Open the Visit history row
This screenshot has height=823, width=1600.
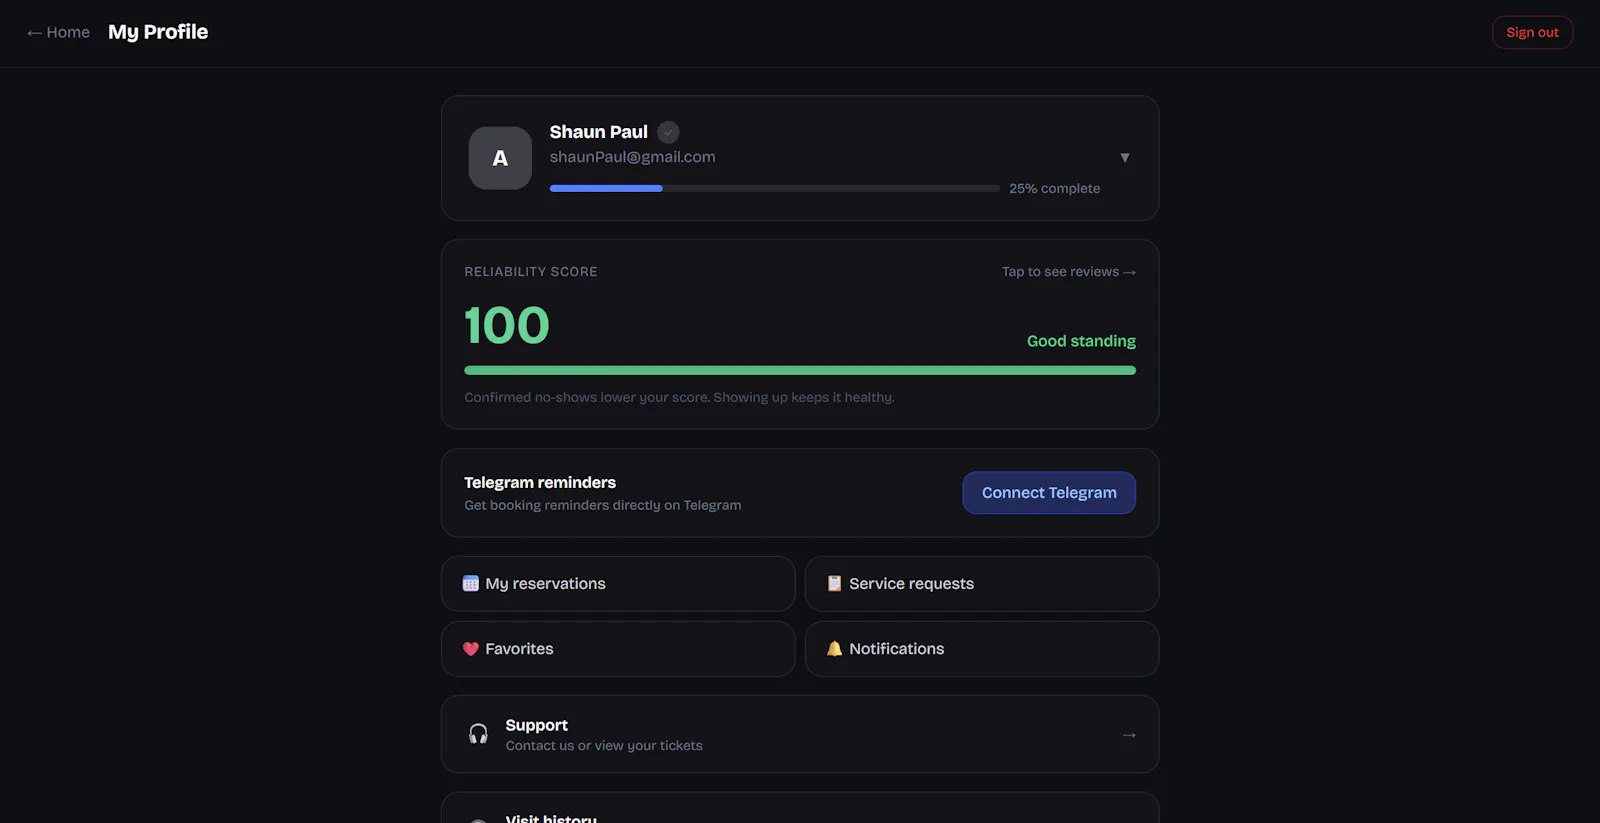click(x=800, y=808)
